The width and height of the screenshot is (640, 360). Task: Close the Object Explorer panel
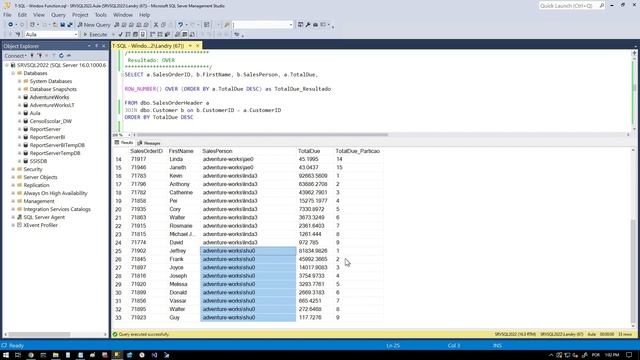coord(104,46)
